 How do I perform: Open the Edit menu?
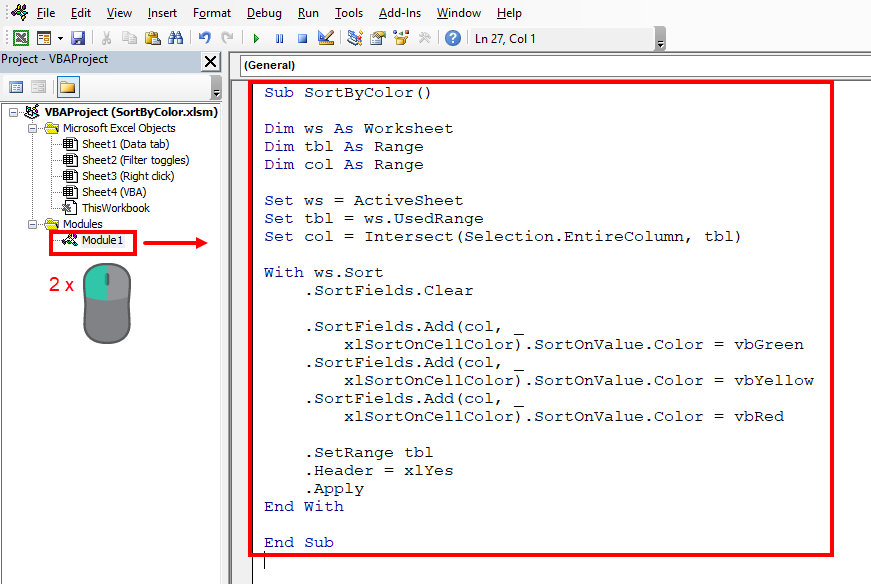click(81, 13)
